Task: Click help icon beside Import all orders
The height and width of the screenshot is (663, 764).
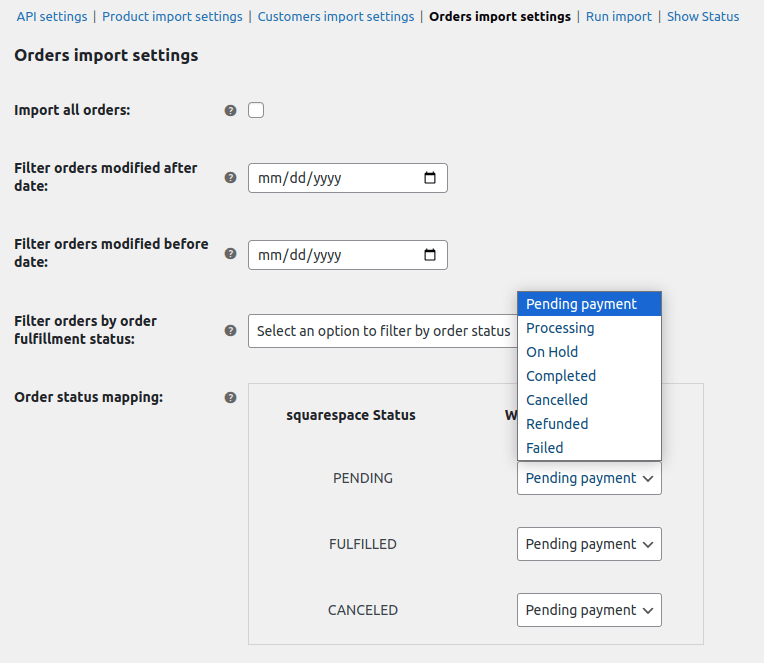Action: [x=231, y=110]
